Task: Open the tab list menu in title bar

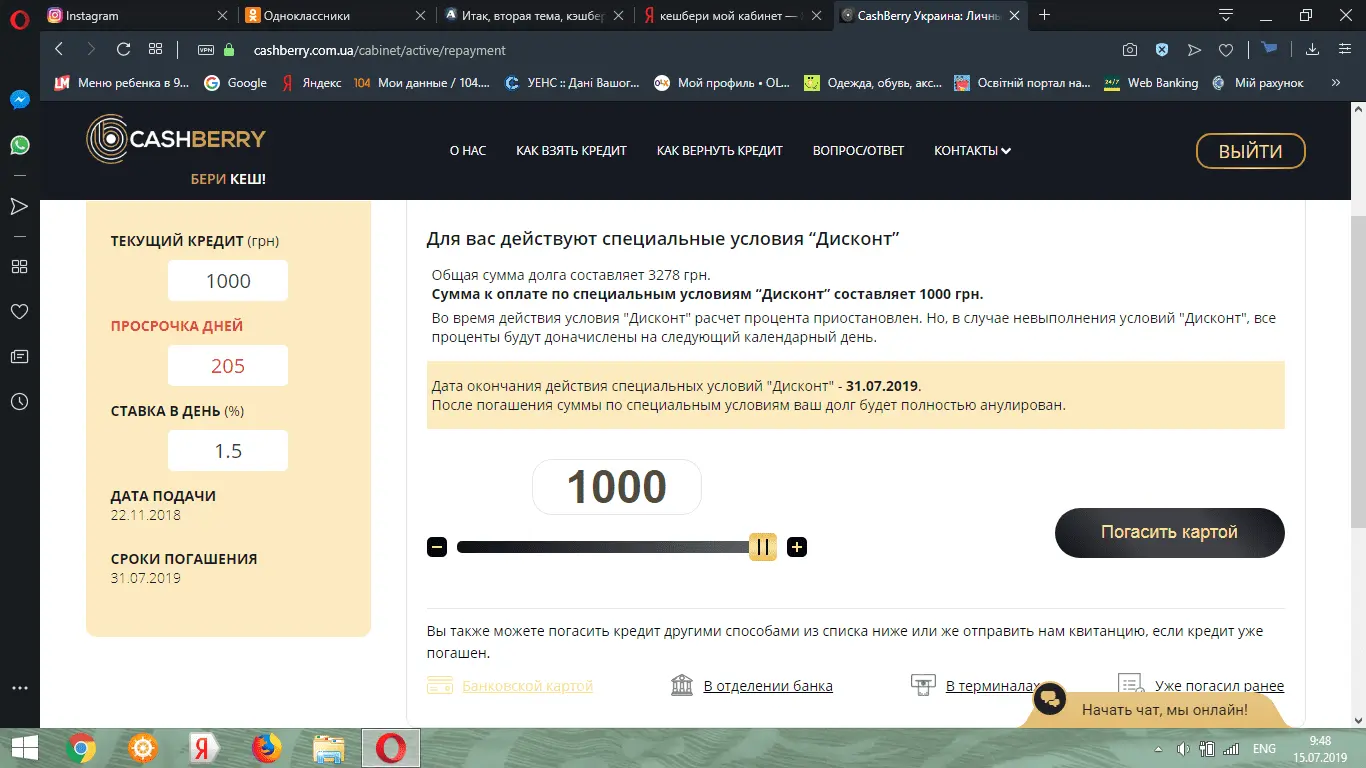Action: (1225, 15)
